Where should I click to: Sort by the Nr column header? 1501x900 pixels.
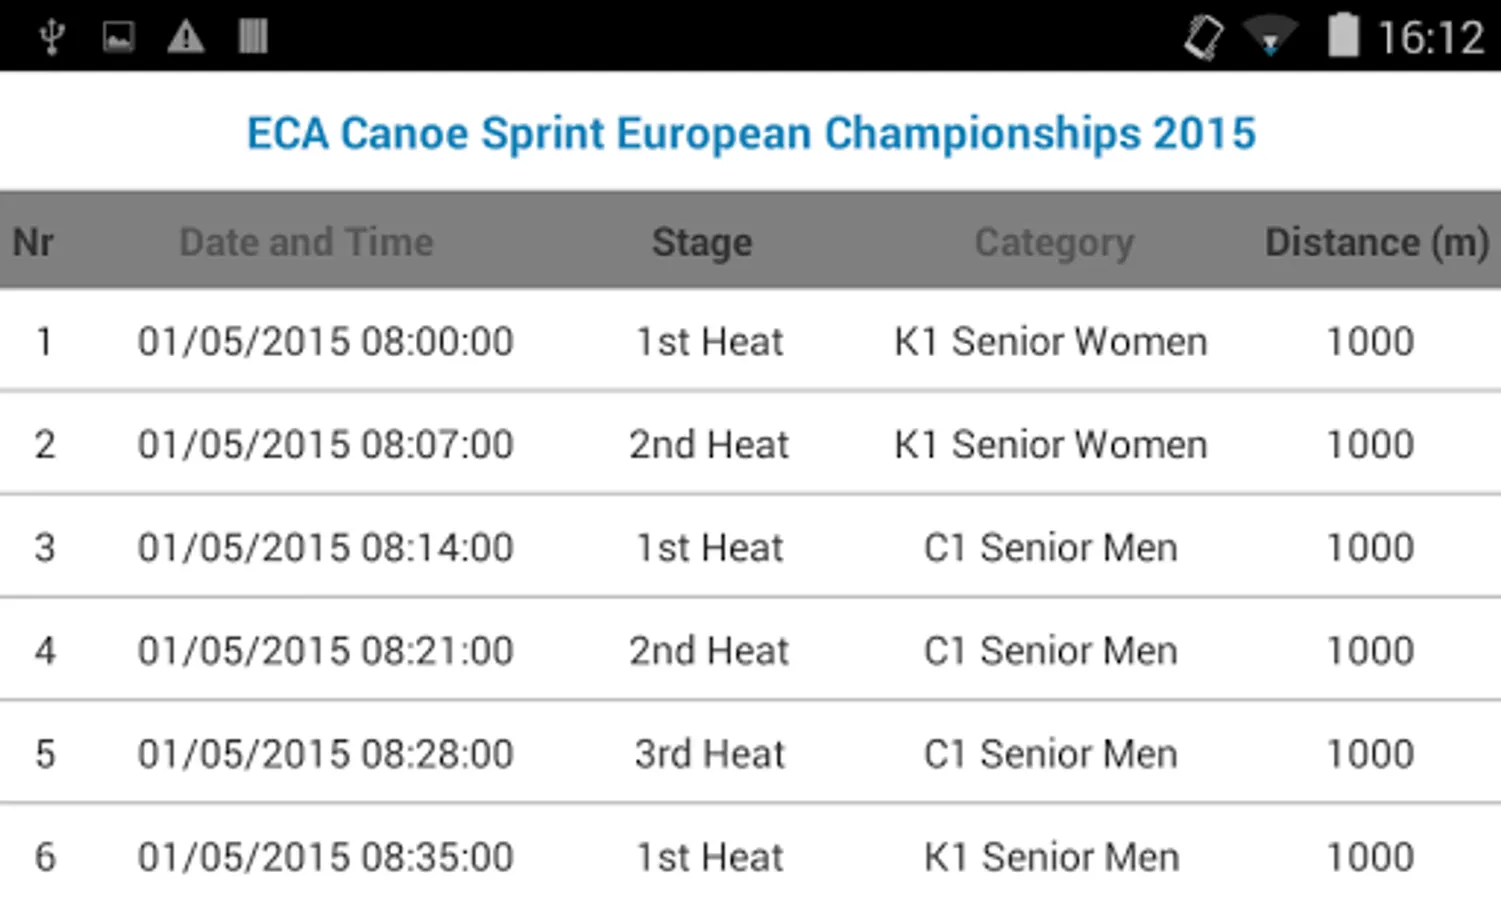pyautogui.click(x=33, y=242)
